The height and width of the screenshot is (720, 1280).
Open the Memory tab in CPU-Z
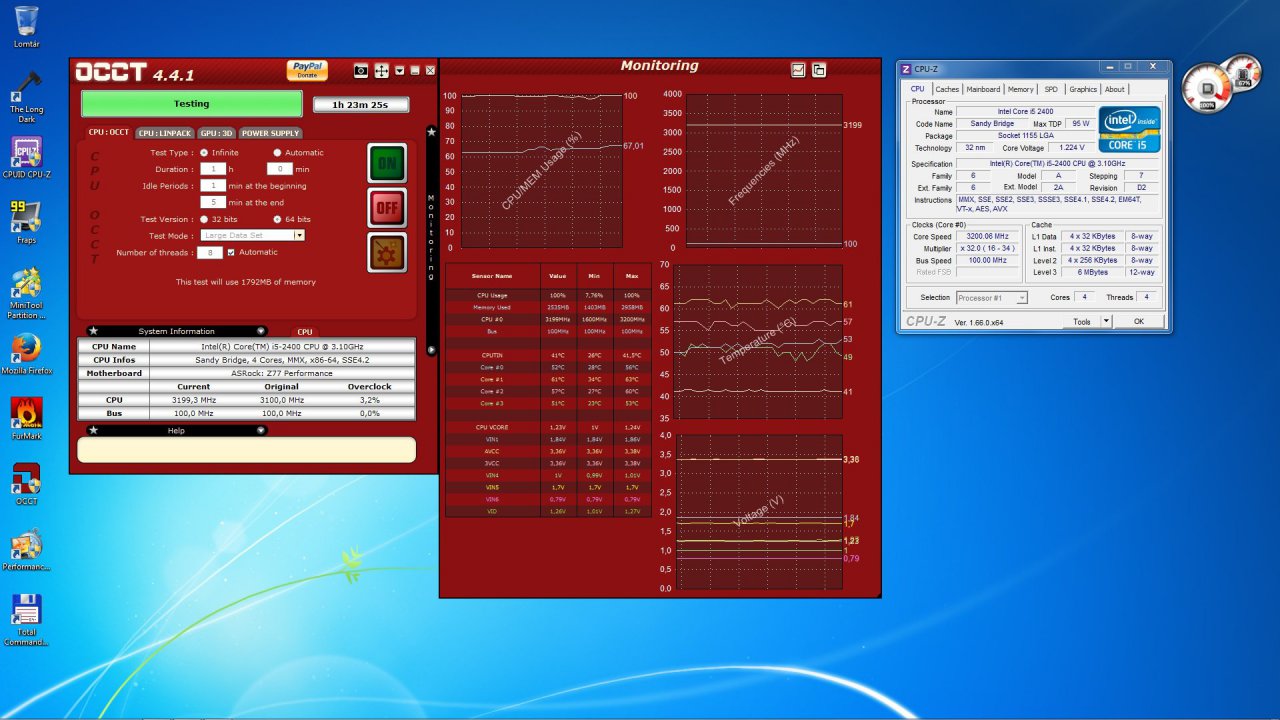(x=1021, y=89)
